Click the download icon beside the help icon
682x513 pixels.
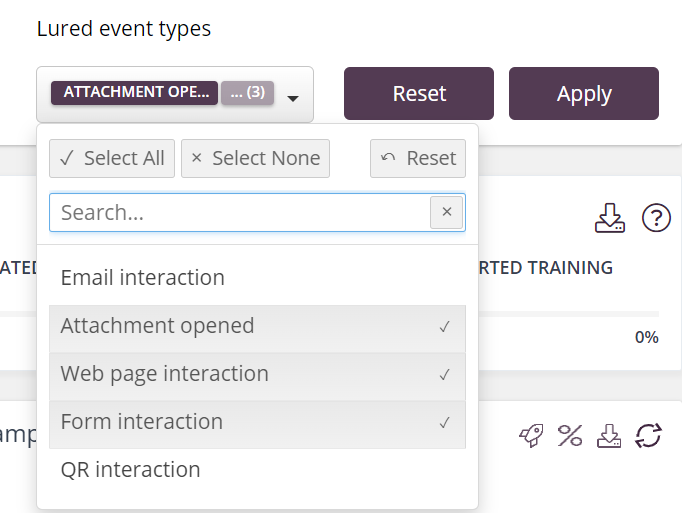(609, 218)
